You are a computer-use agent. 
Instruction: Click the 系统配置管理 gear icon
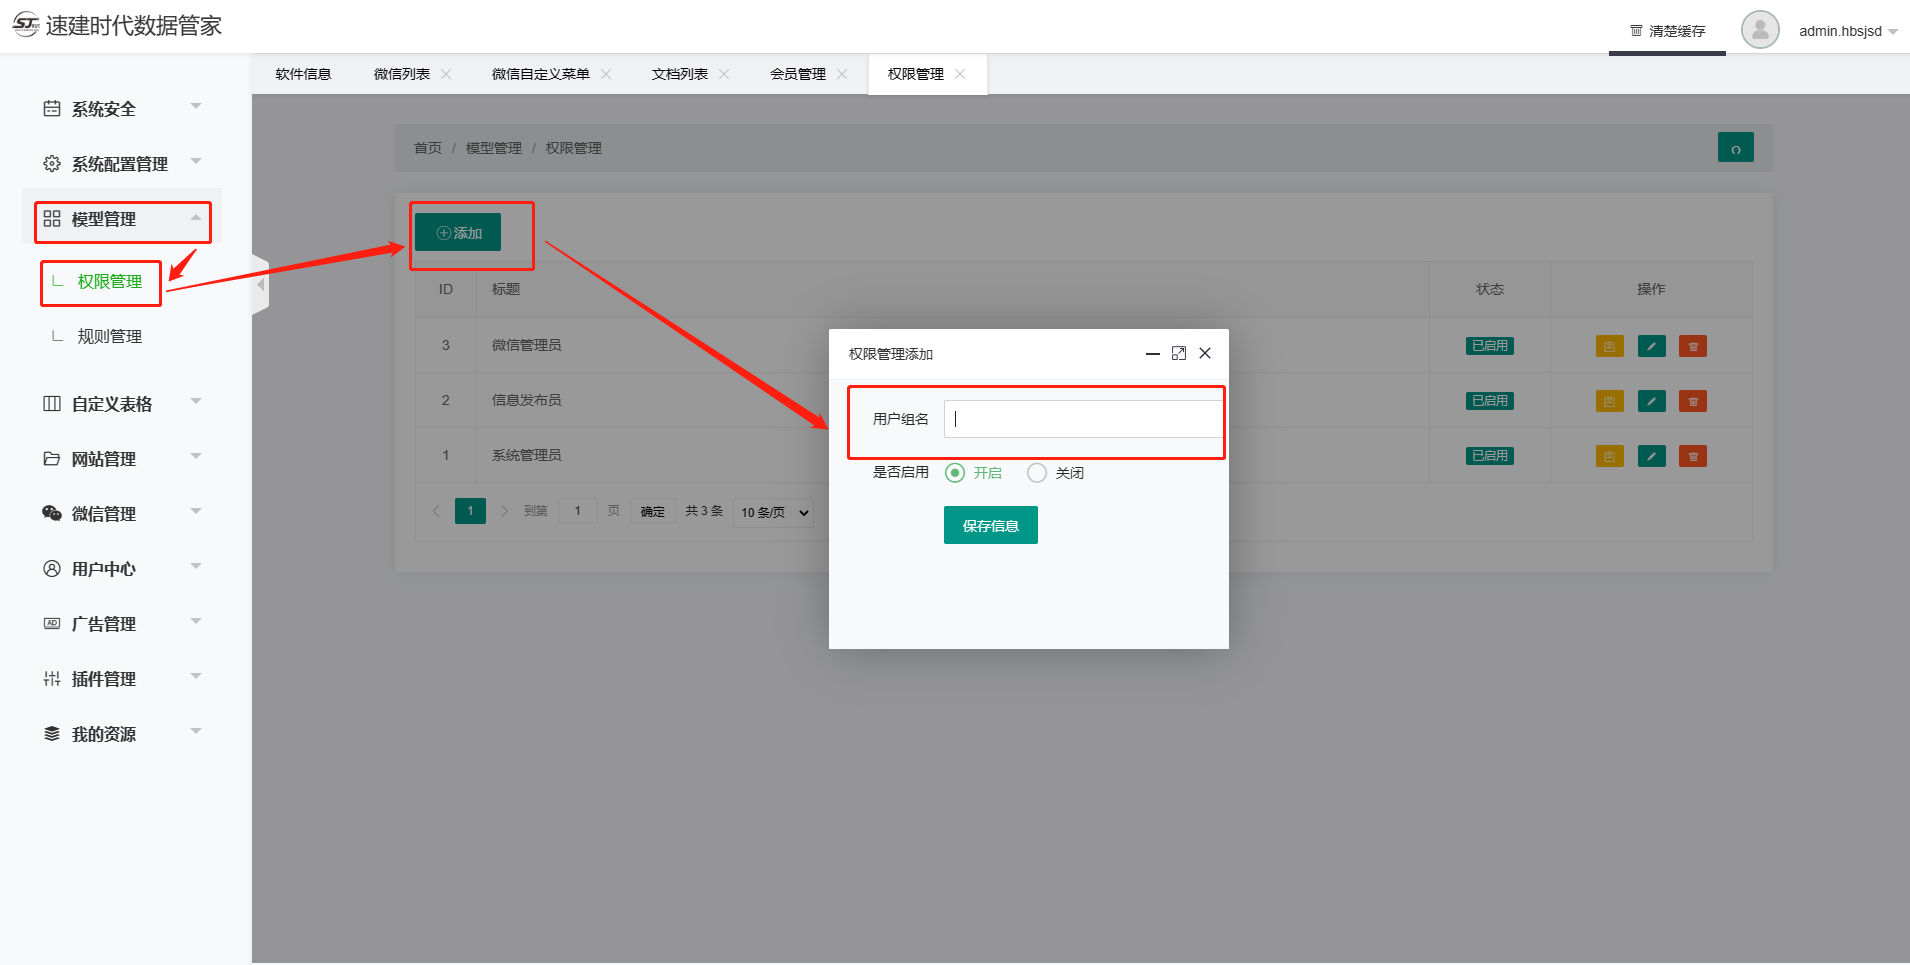[x=52, y=163]
